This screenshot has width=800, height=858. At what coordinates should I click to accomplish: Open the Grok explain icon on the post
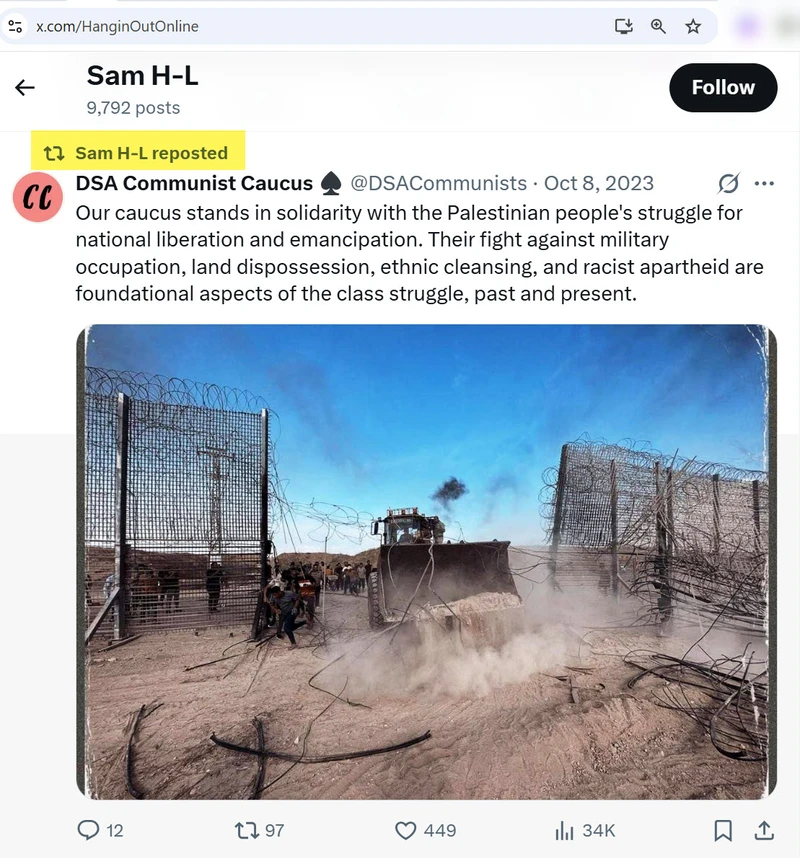(x=728, y=183)
